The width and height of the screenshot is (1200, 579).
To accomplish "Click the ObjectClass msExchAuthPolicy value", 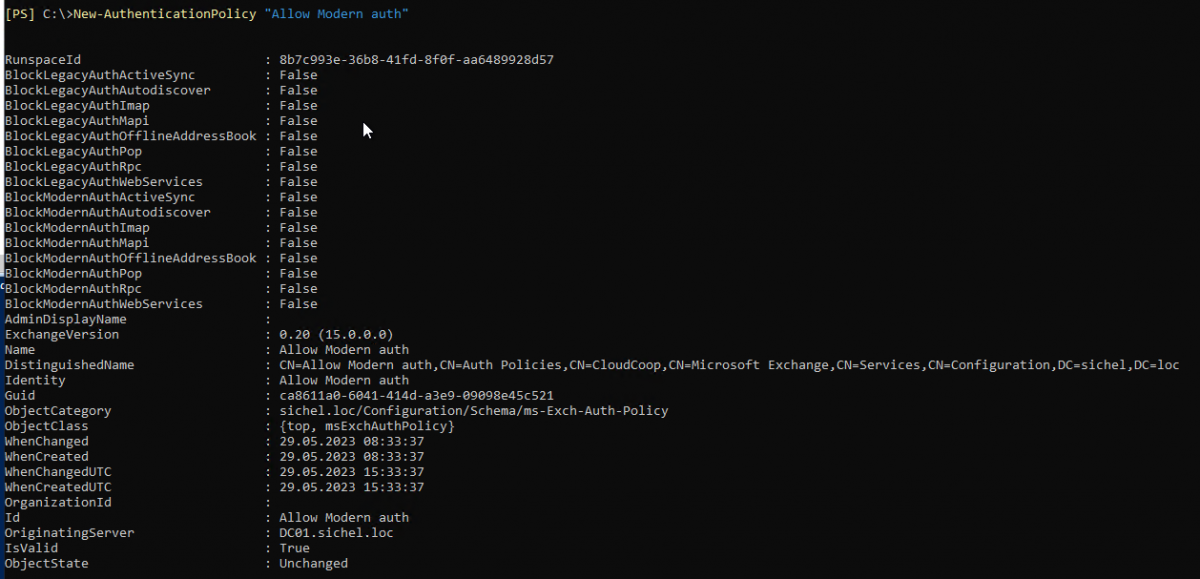I will click(367, 426).
